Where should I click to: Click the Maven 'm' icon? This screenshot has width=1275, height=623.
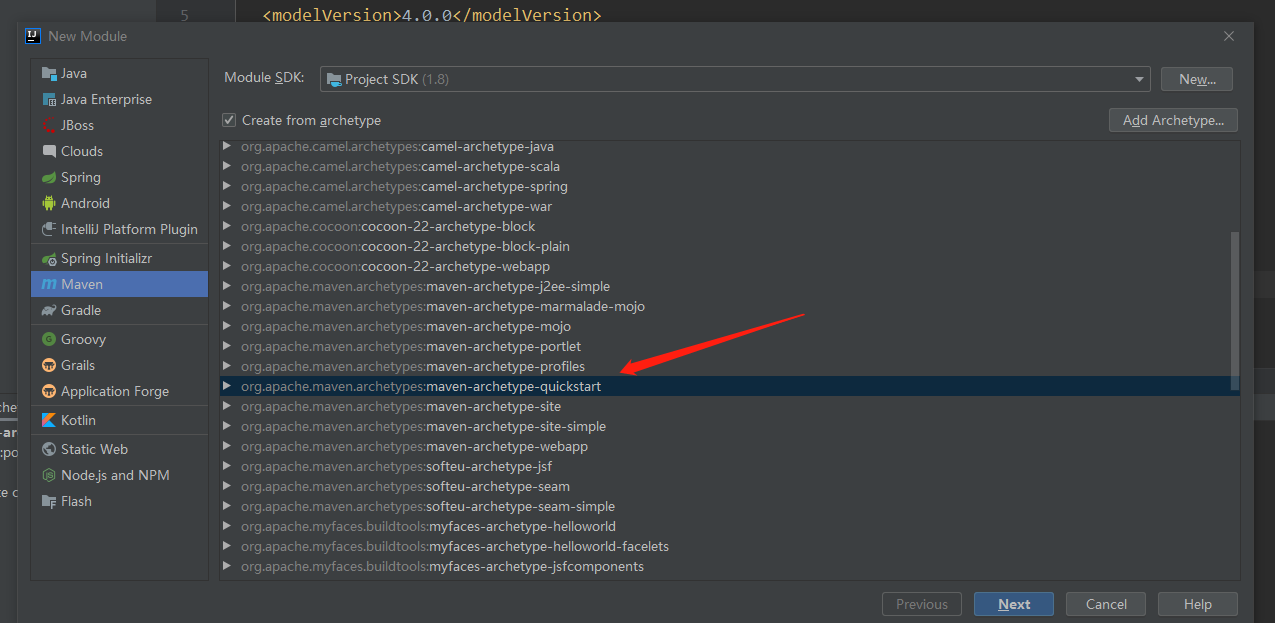49,284
